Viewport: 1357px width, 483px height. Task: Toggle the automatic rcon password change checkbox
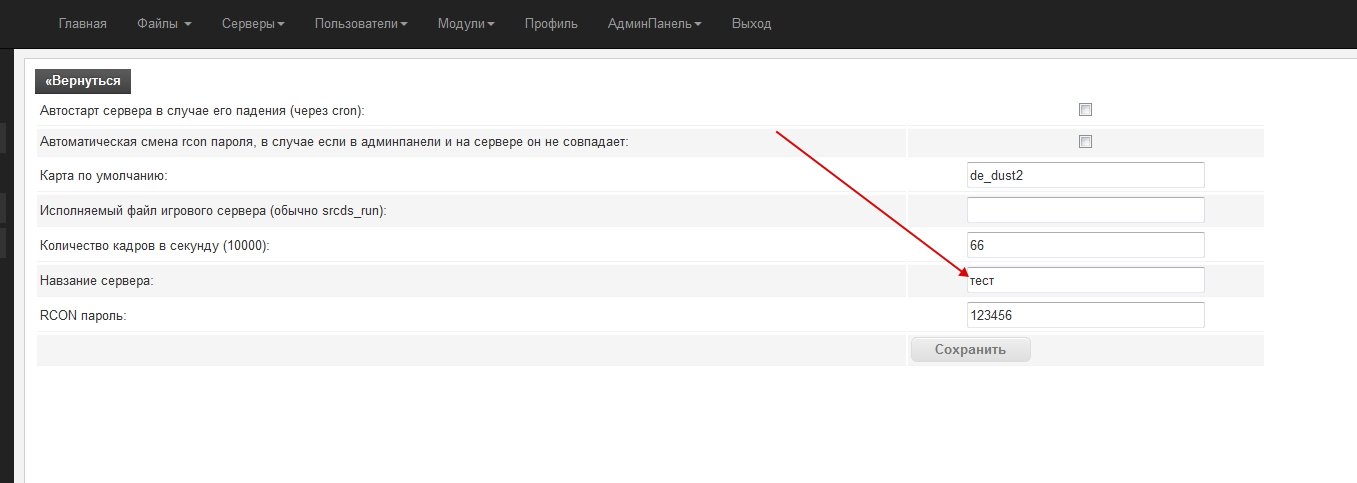pyautogui.click(x=1085, y=142)
